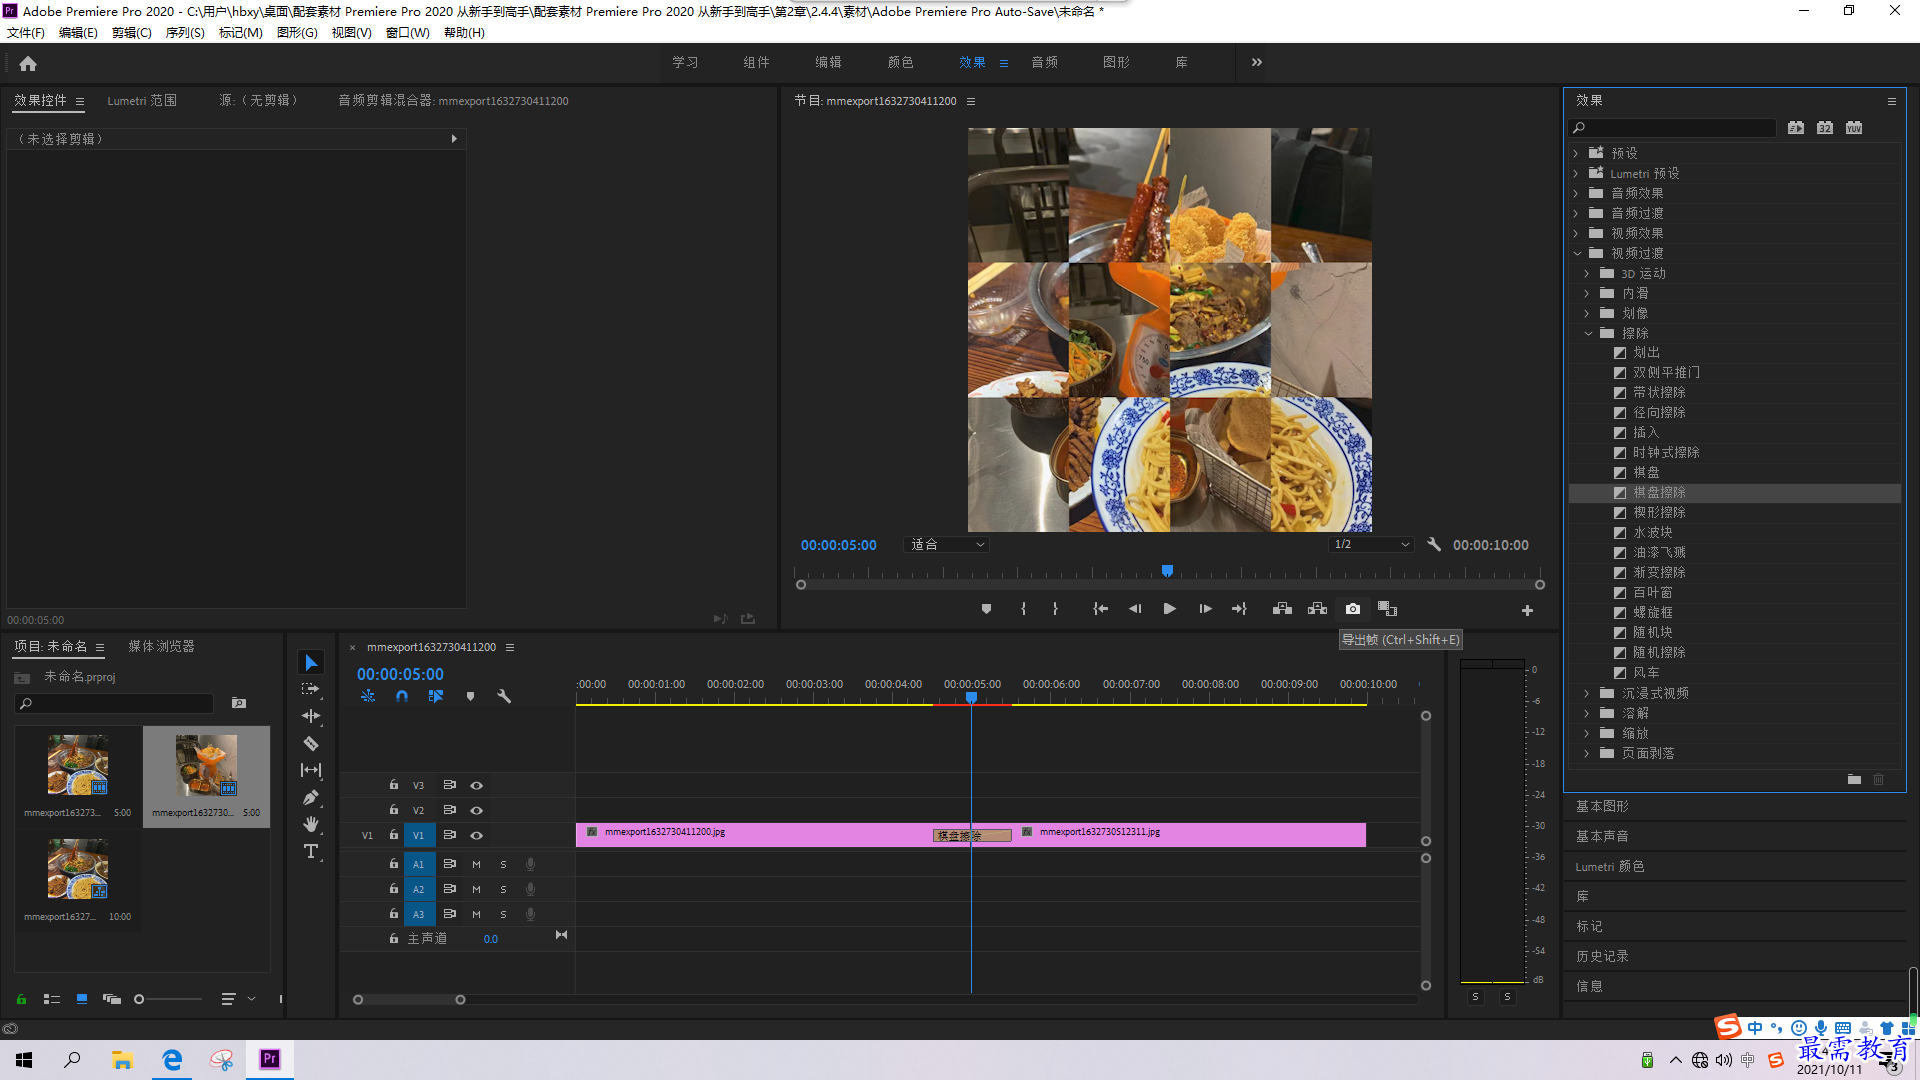Click the Play button in Program monitor
This screenshot has width=1920, height=1080.
(1169, 609)
